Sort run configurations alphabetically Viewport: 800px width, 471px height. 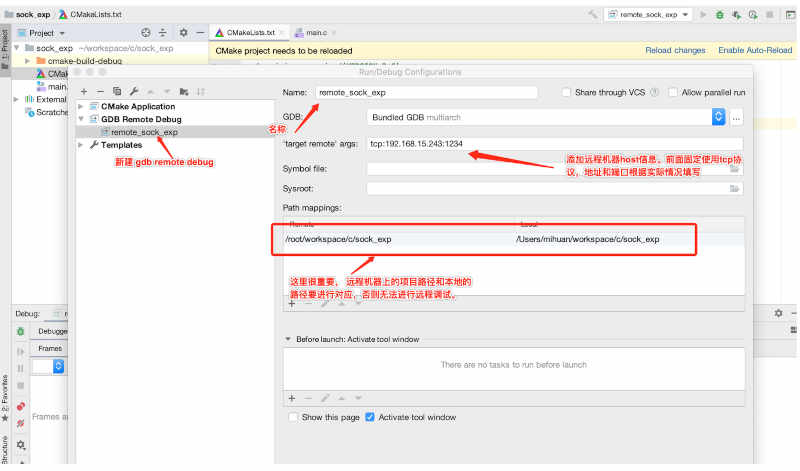201,92
